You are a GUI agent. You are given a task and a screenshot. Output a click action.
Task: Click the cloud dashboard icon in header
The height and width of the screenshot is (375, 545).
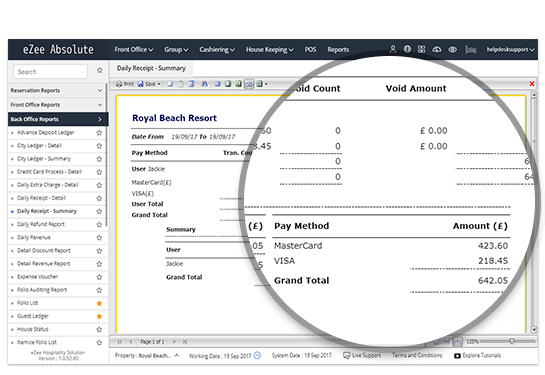(437, 49)
